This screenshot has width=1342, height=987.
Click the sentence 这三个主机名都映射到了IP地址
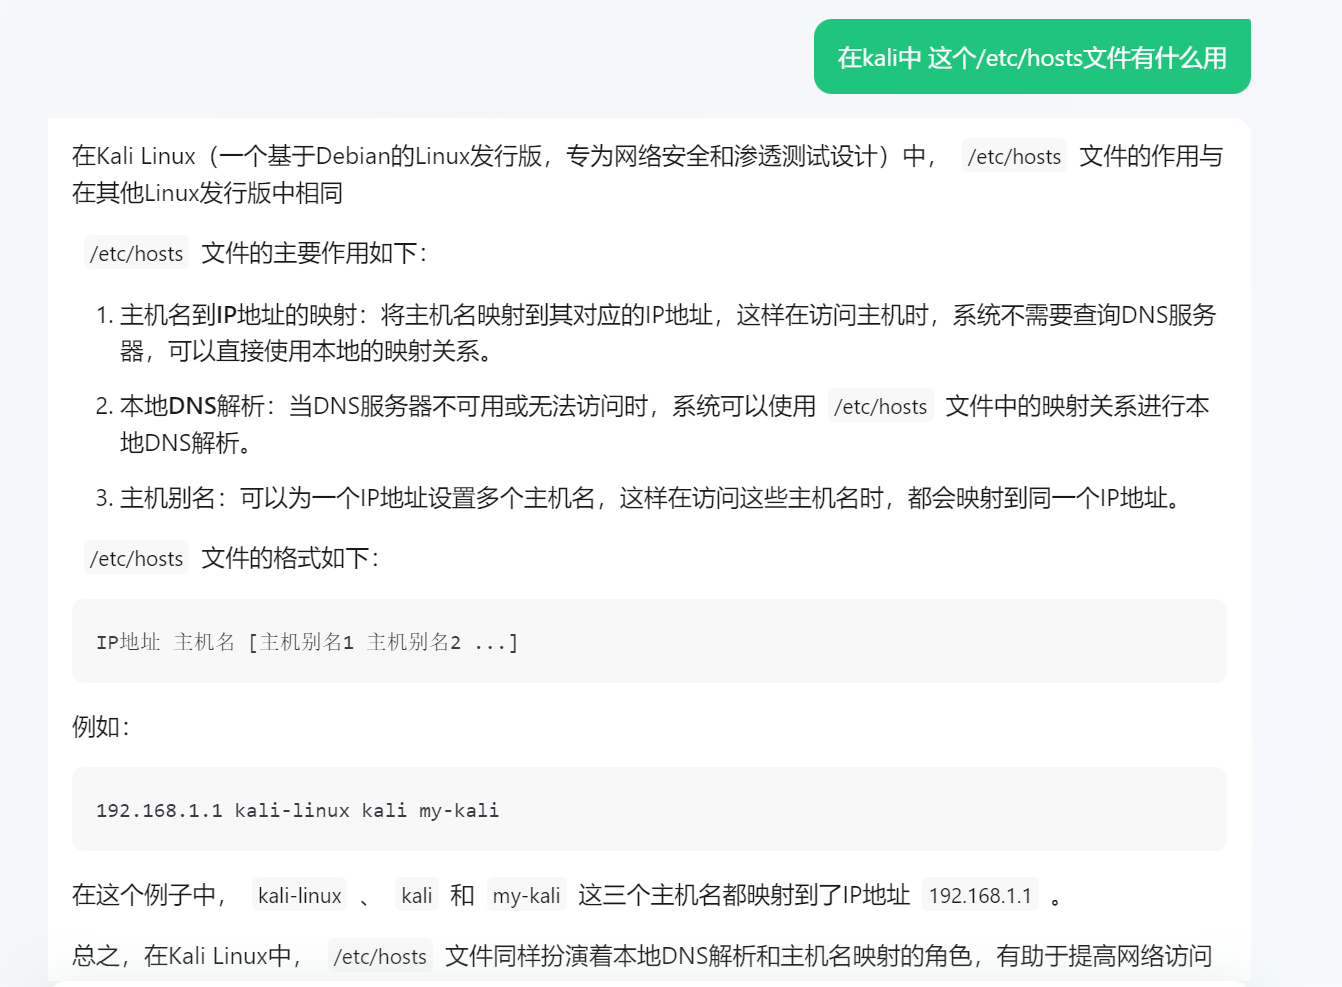(x=743, y=895)
